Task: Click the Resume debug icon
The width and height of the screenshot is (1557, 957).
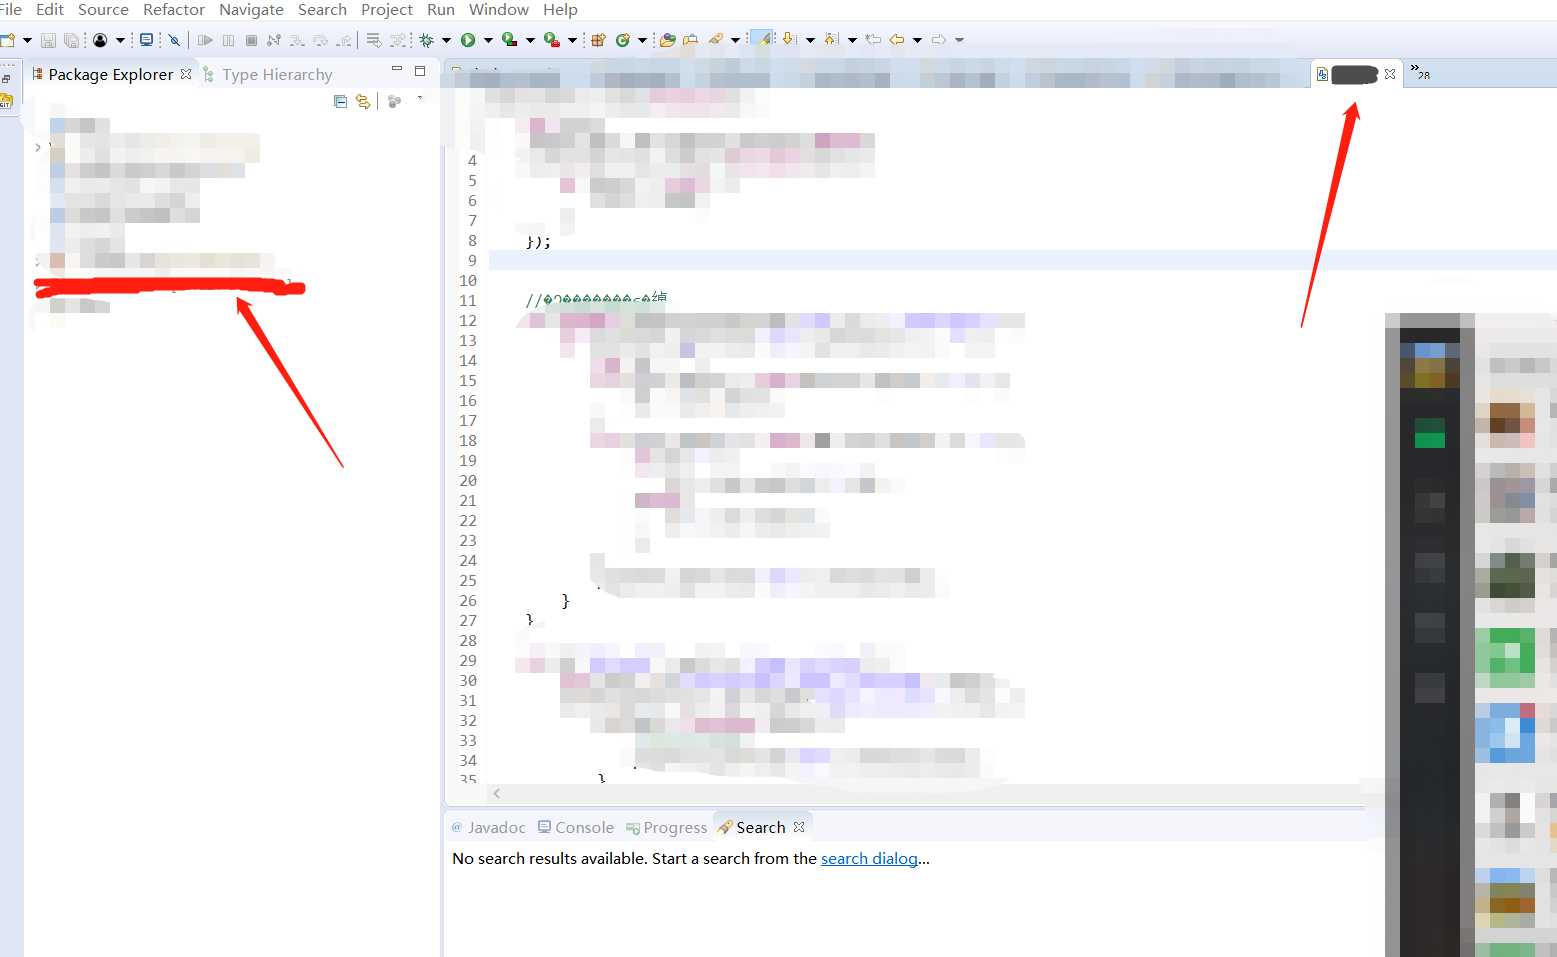Action: coord(205,40)
